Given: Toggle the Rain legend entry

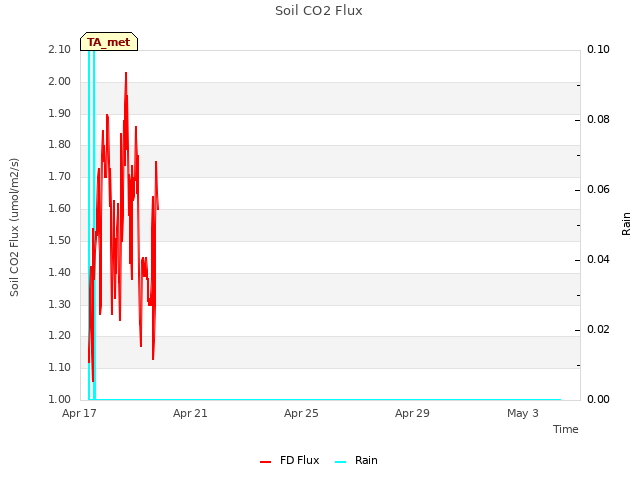Looking at the screenshot, I should point(356,460).
